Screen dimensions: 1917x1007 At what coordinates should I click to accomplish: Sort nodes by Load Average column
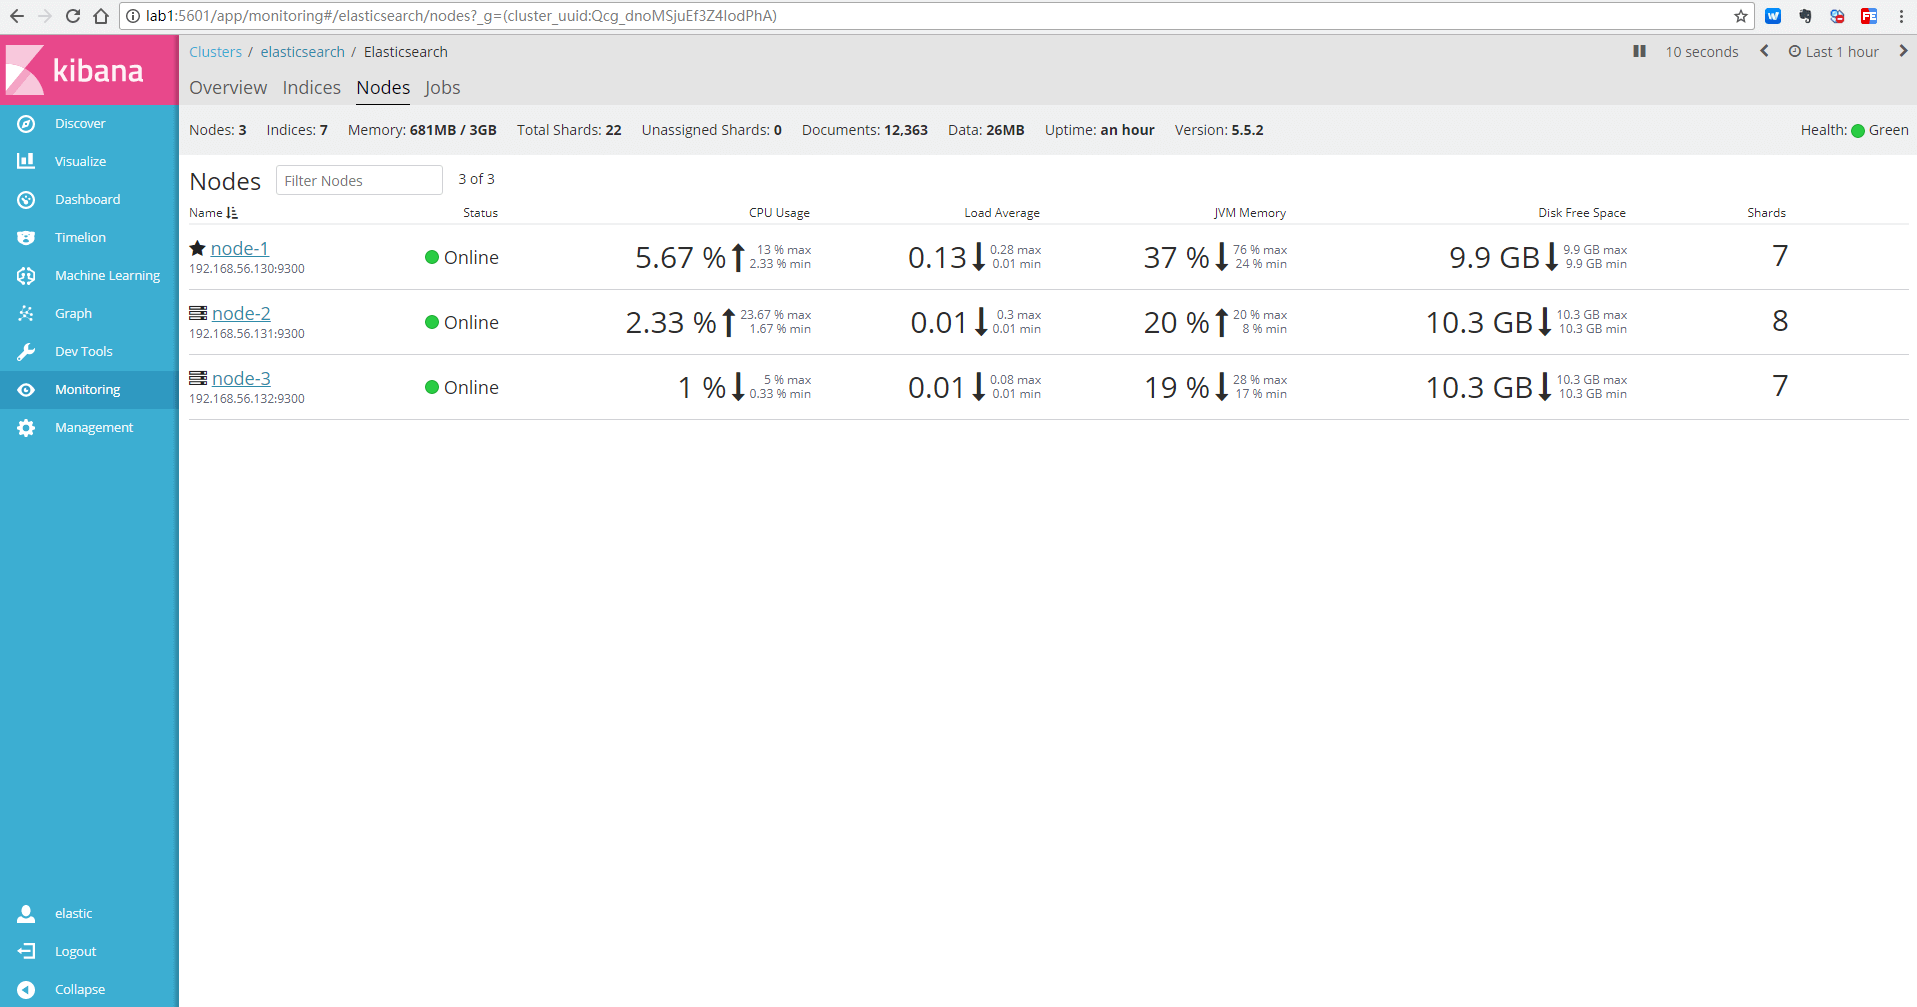1002,213
